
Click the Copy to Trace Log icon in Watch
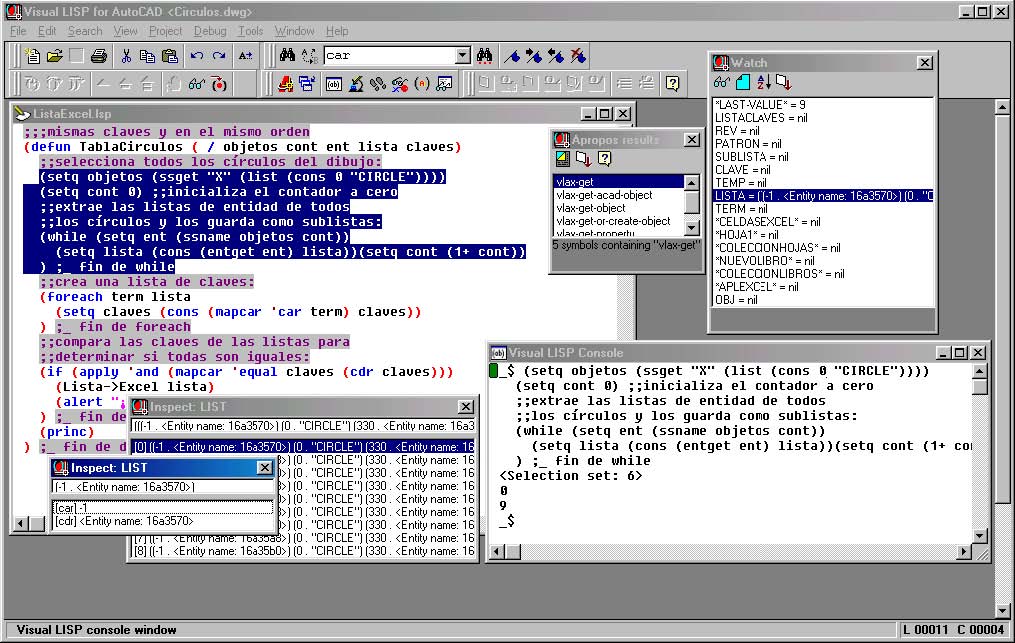point(783,82)
